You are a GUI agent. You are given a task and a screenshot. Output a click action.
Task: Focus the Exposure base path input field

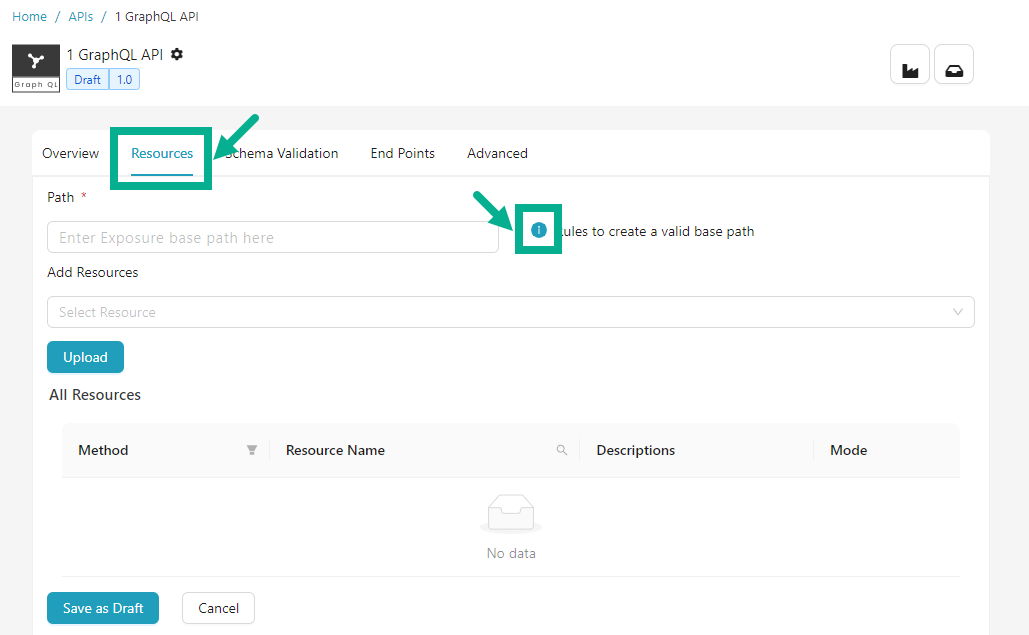pyautogui.click(x=272, y=238)
